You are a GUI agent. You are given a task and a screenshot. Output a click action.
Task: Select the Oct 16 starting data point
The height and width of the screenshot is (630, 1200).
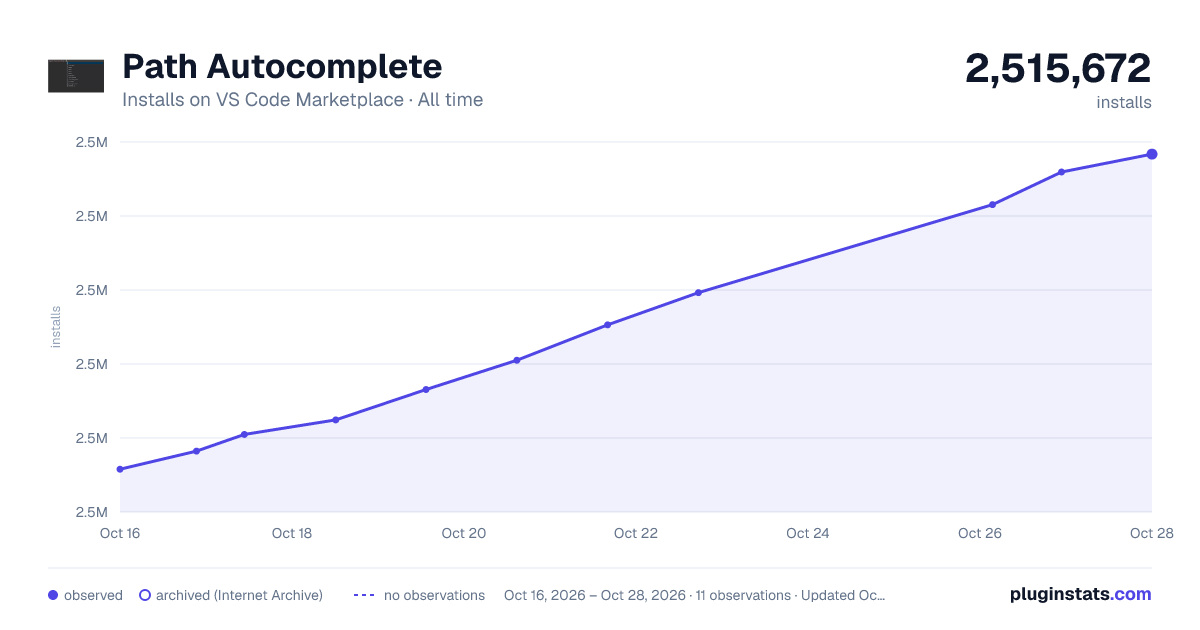pos(120,469)
